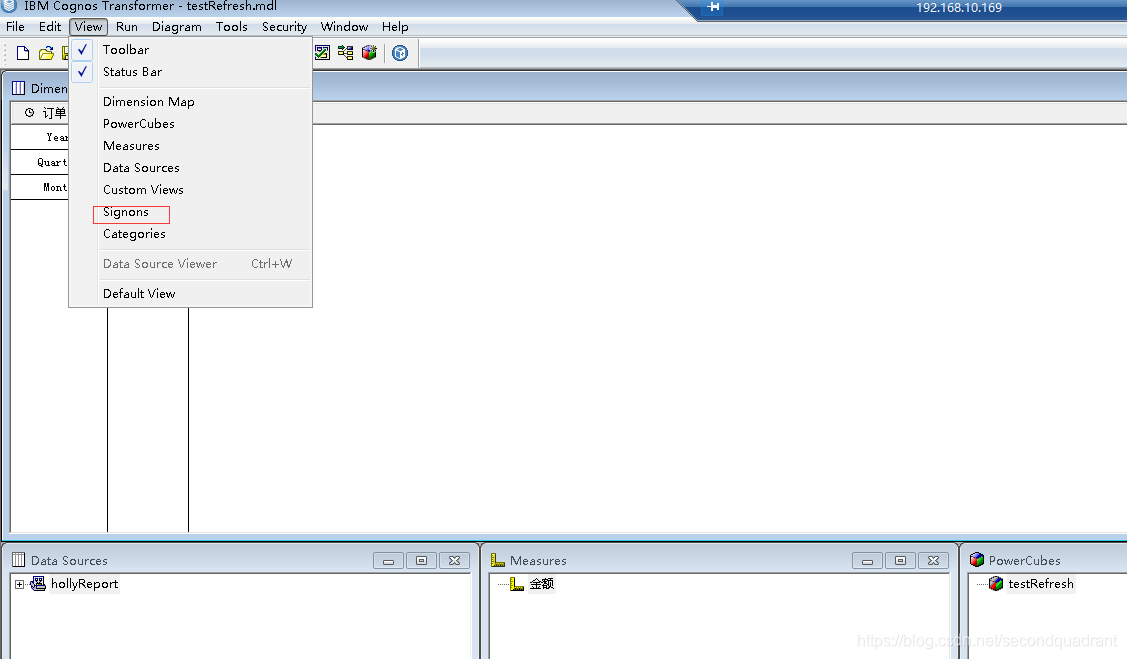Click the Open folder toolbar icon
The image size is (1127, 659).
point(46,53)
